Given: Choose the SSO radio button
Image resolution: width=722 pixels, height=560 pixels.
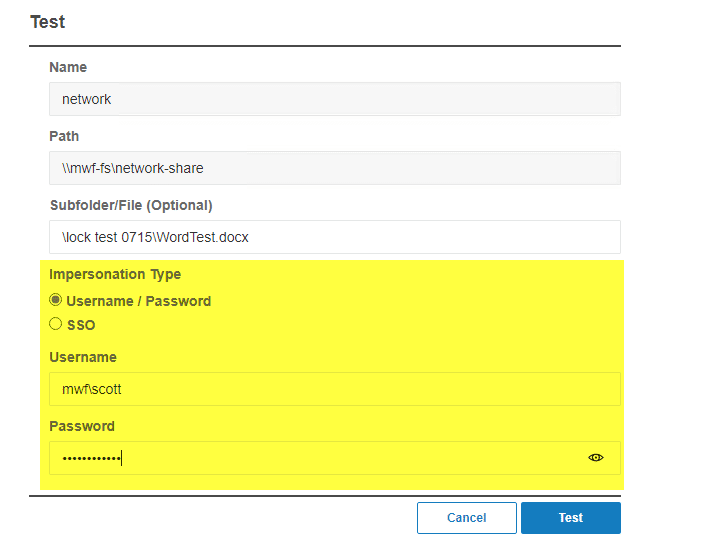Looking at the screenshot, I should (x=56, y=324).
